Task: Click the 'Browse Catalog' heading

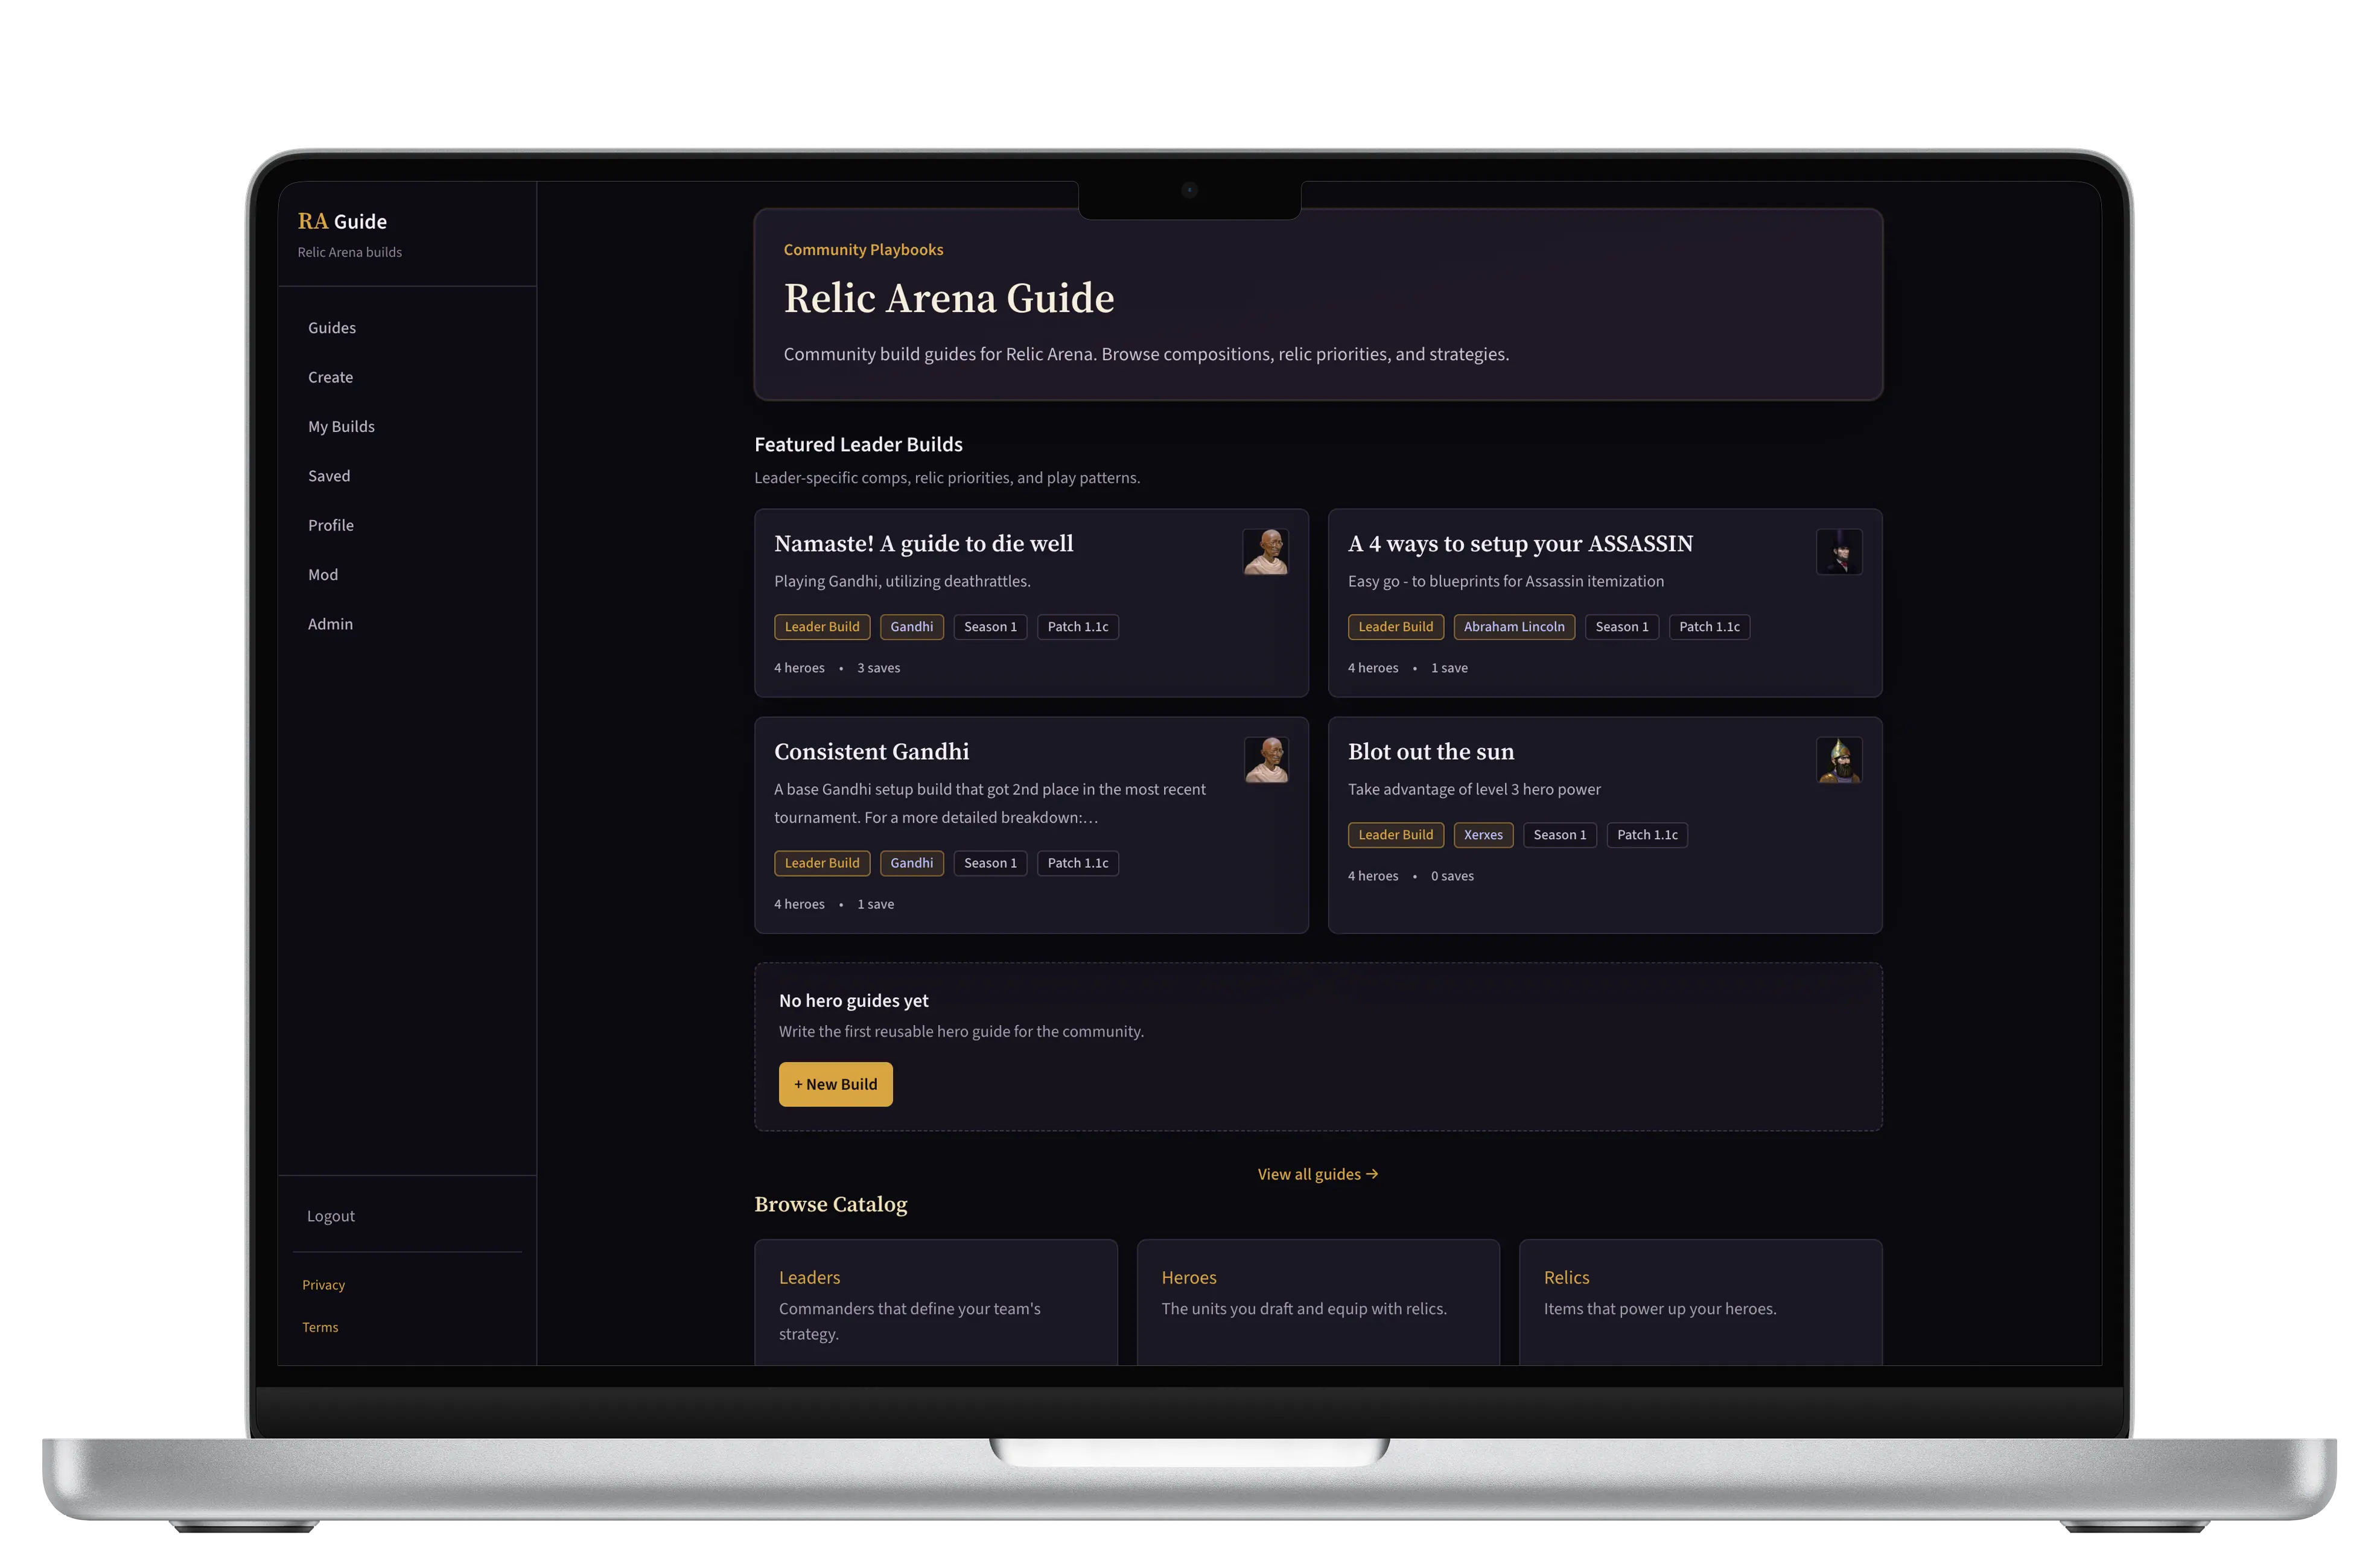Action: (x=831, y=1204)
